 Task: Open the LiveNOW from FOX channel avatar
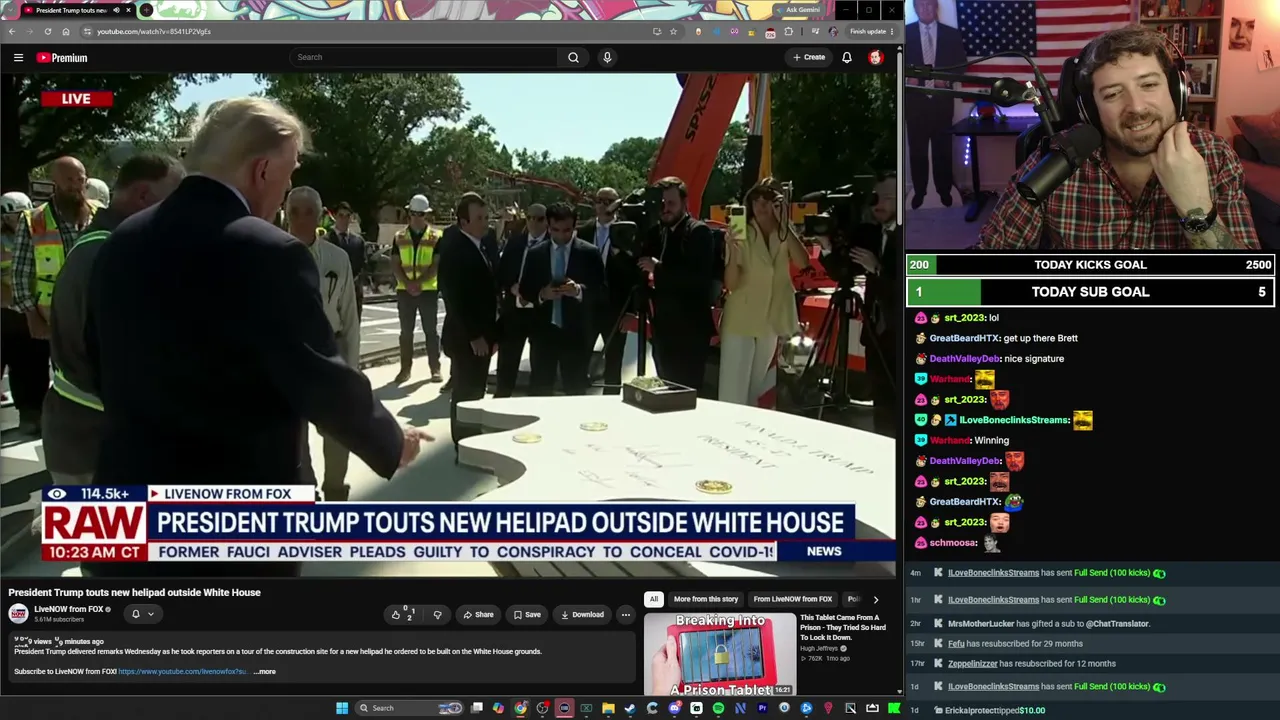pos(18,613)
